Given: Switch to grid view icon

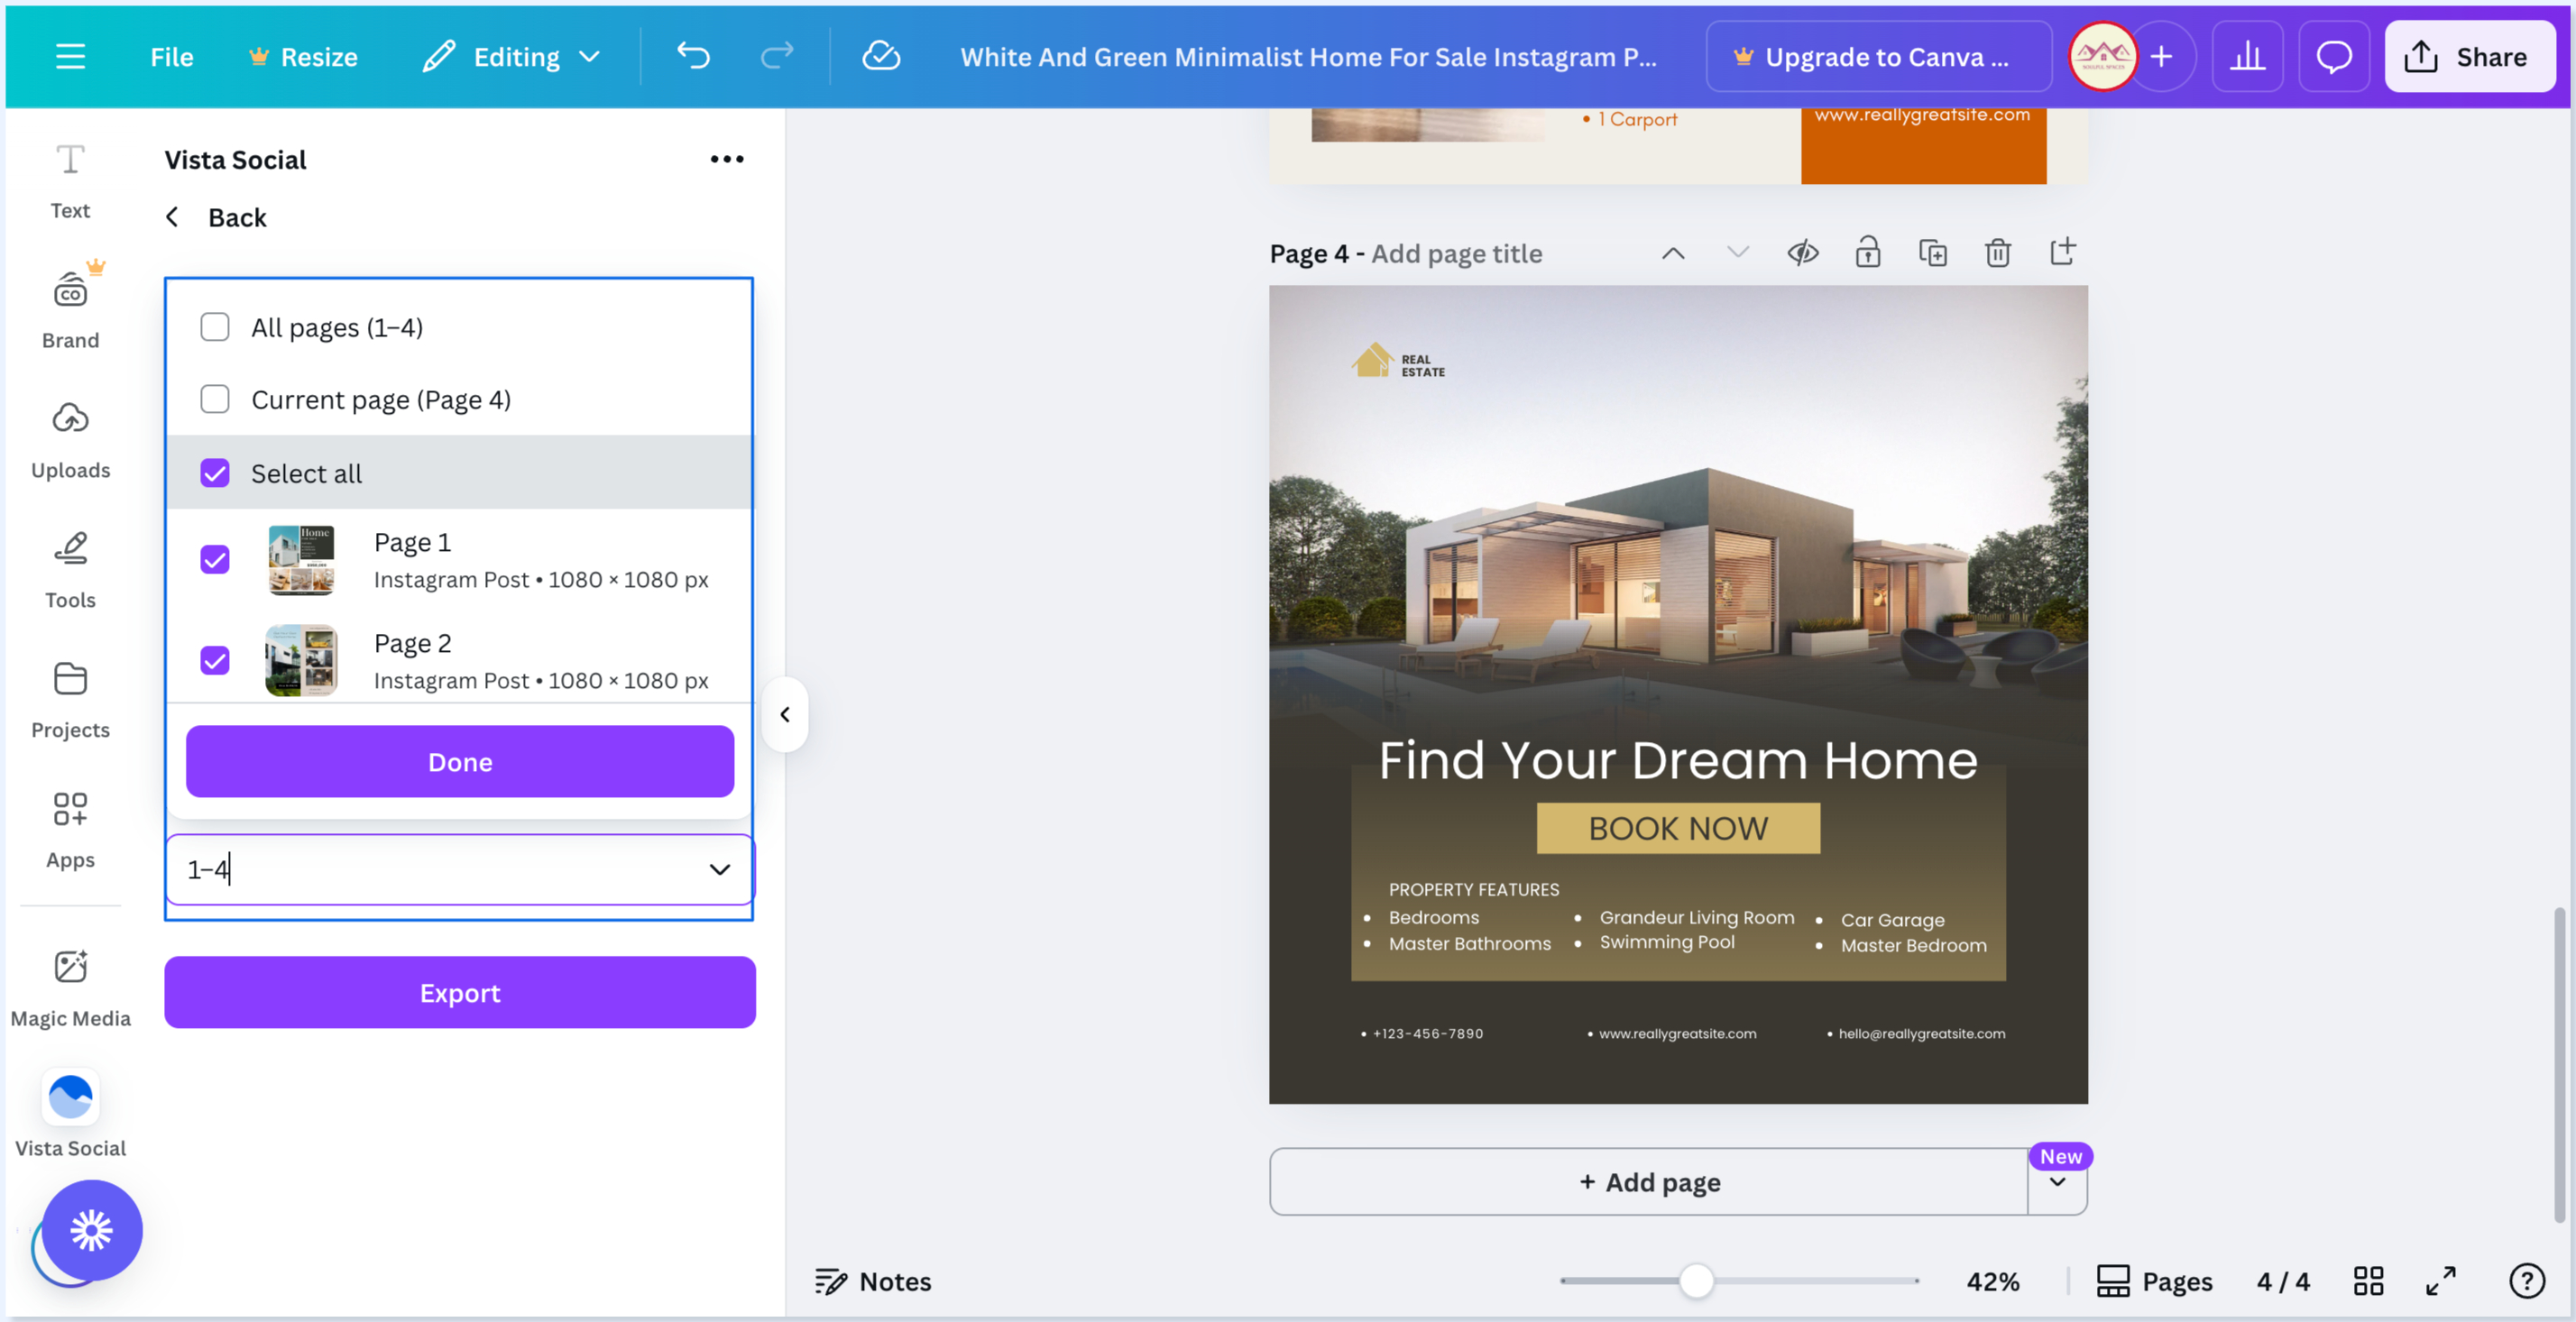Looking at the screenshot, I should pos(2367,1280).
